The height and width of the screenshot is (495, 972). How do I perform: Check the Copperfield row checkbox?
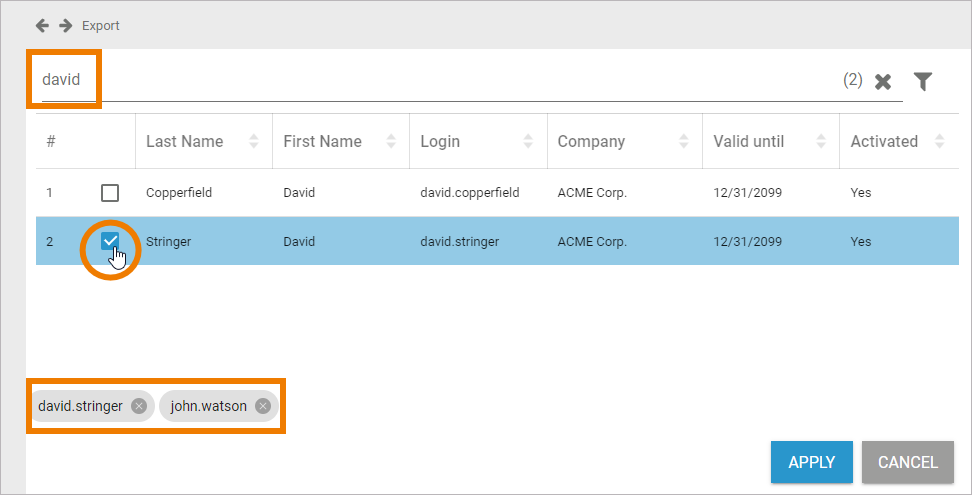point(110,193)
